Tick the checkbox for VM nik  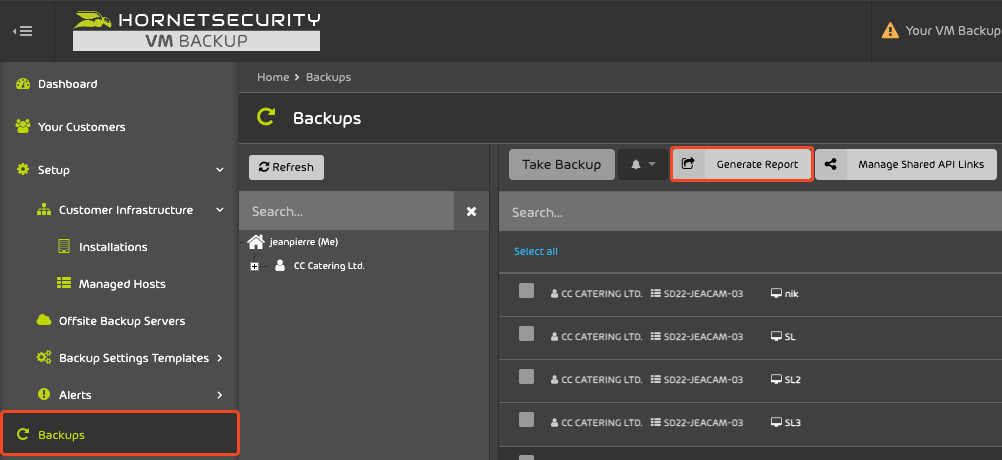527,291
